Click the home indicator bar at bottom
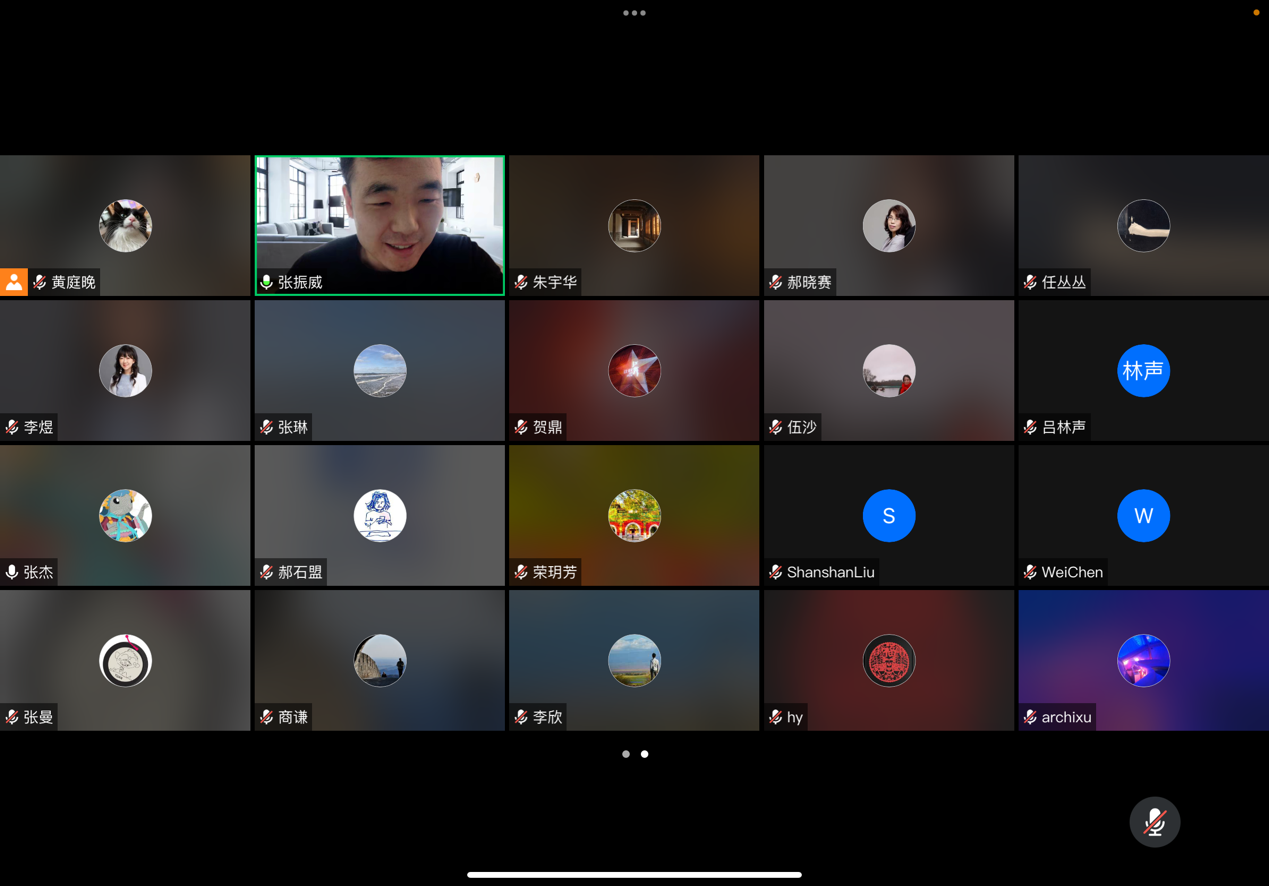The image size is (1269, 886). [634, 875]
